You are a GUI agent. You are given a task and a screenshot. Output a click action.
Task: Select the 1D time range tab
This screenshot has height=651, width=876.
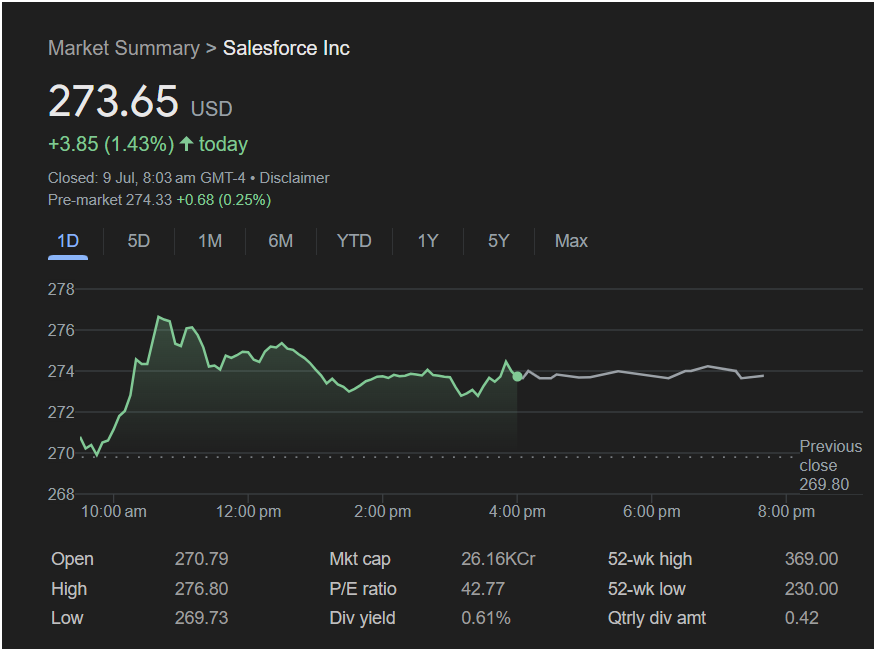click(x=68, y=241)
